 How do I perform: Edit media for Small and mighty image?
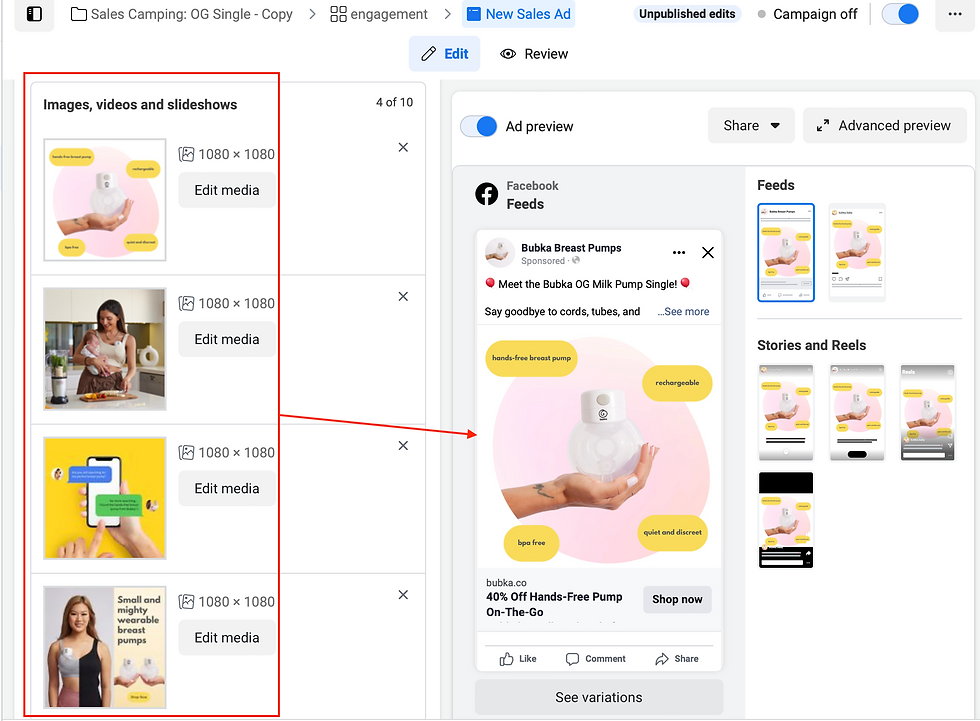[x=227, y=638]
